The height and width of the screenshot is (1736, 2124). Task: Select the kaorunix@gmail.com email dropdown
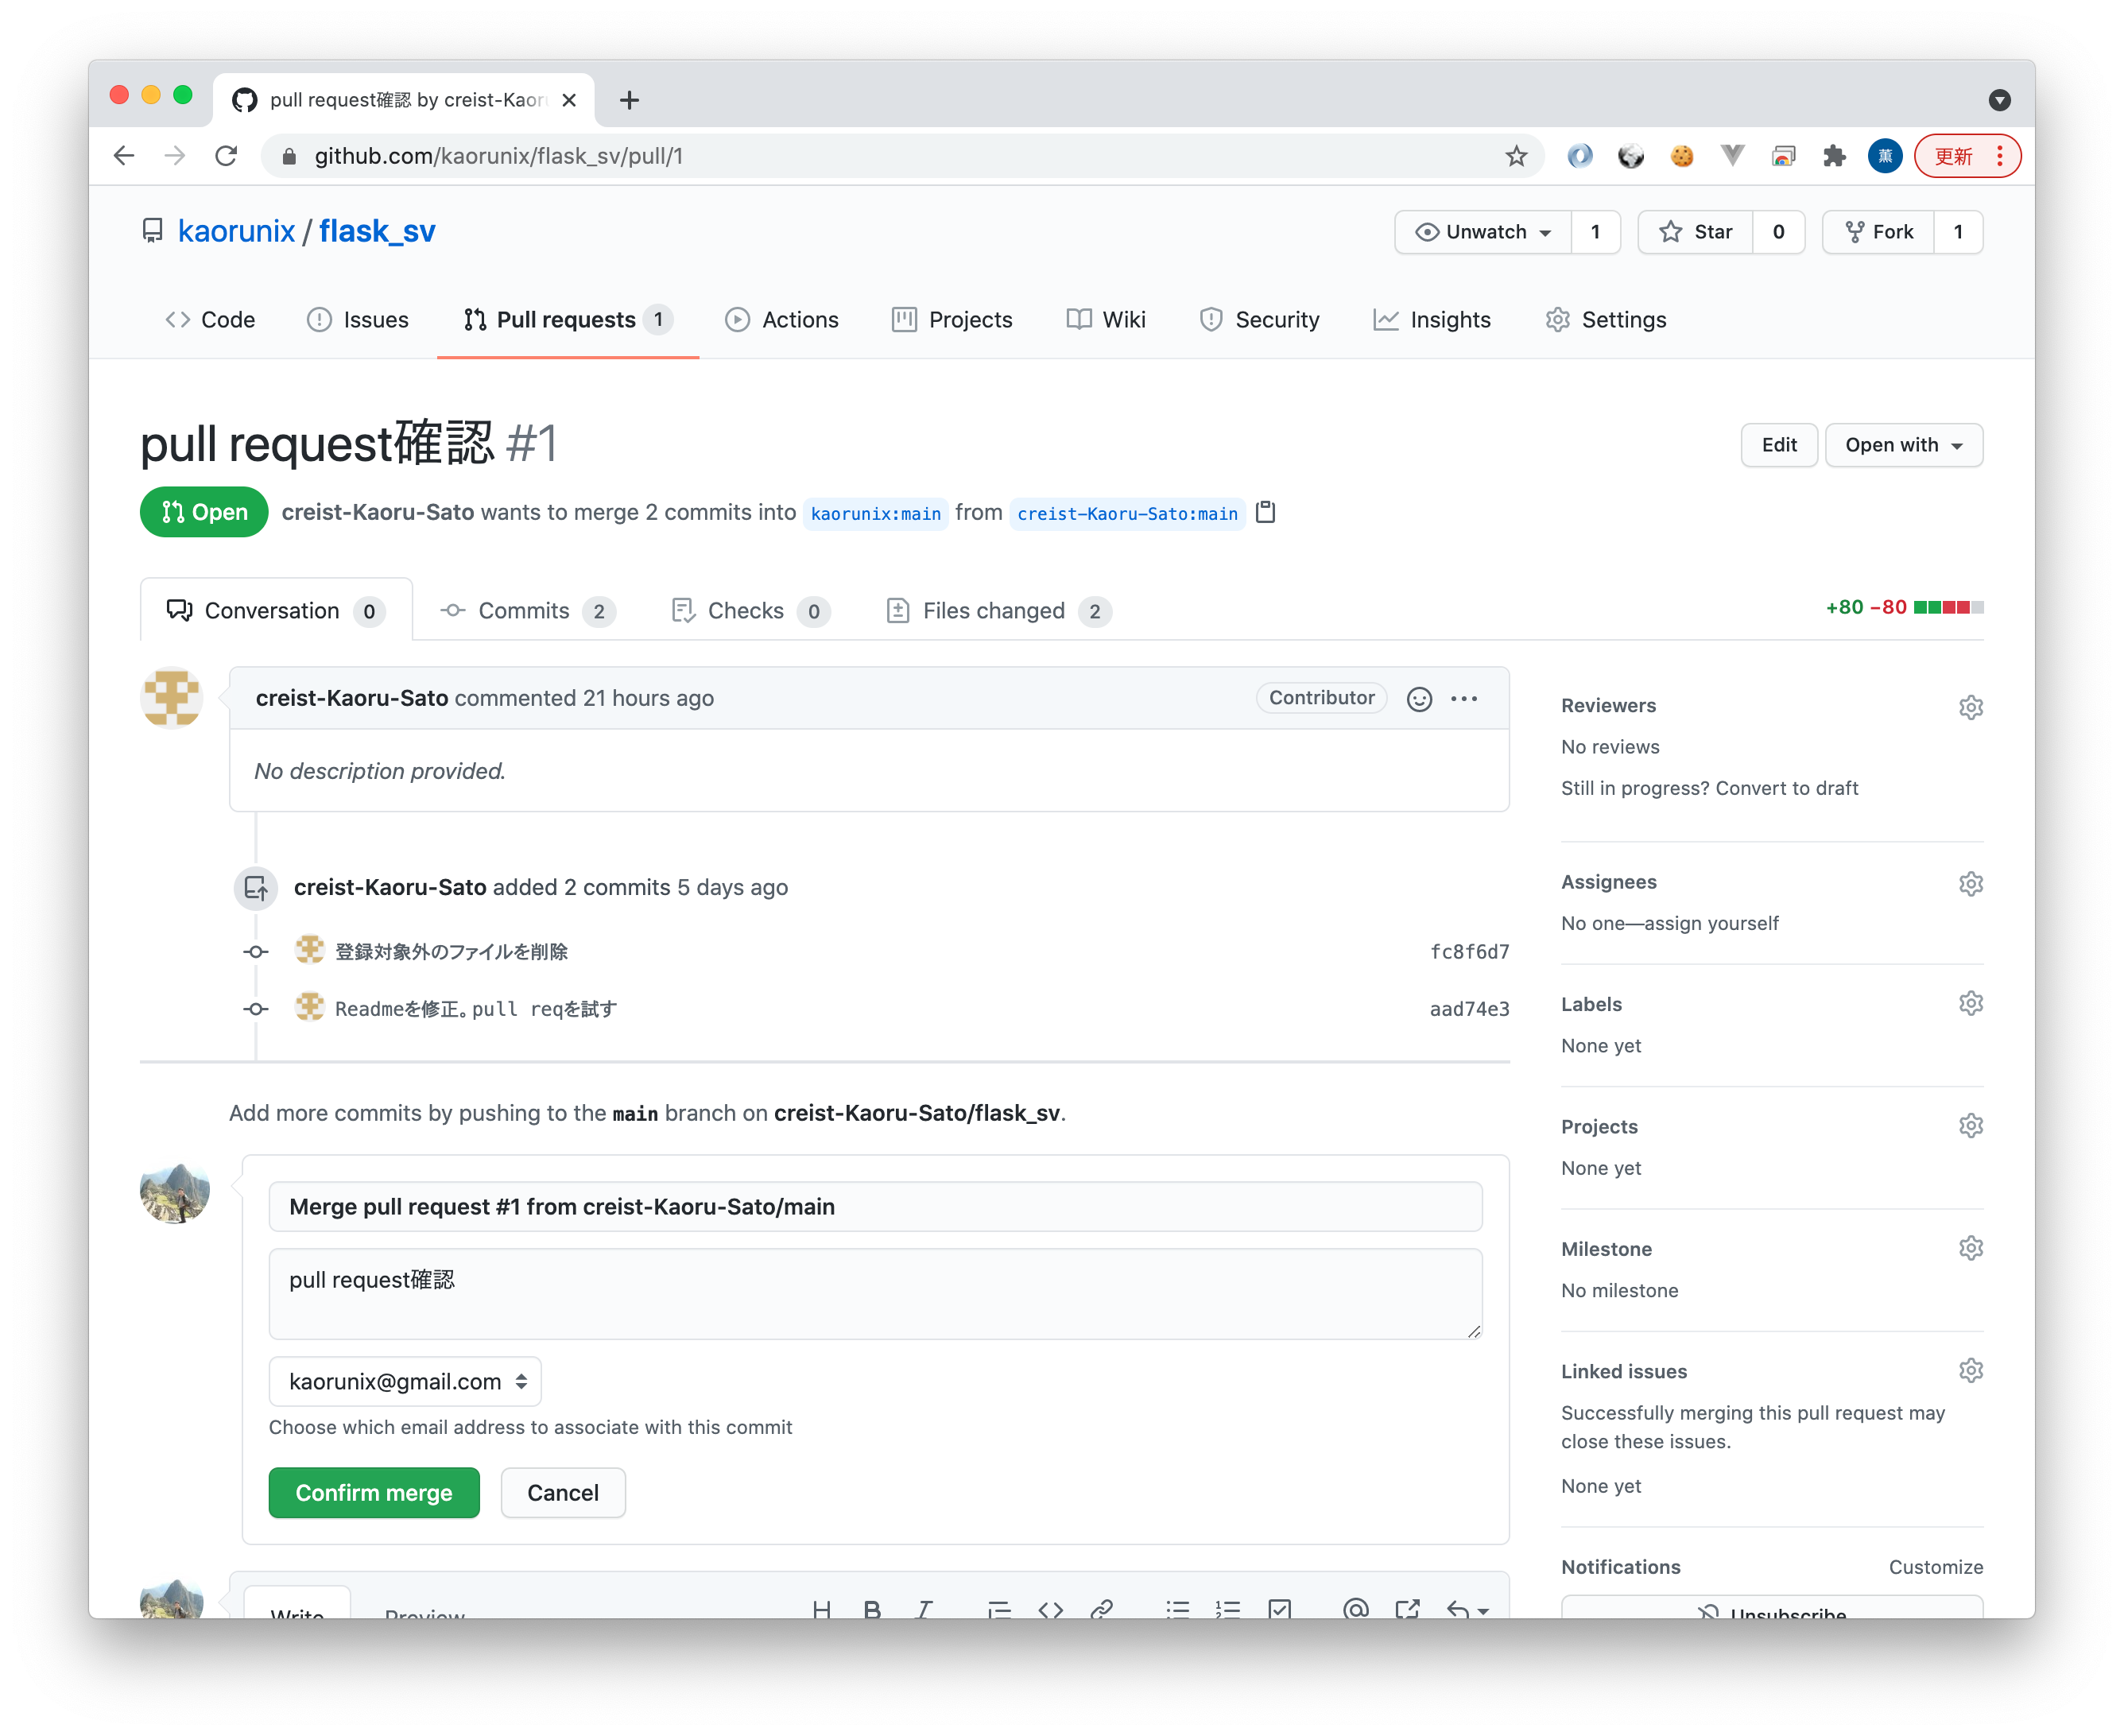tap(405, 1381)
